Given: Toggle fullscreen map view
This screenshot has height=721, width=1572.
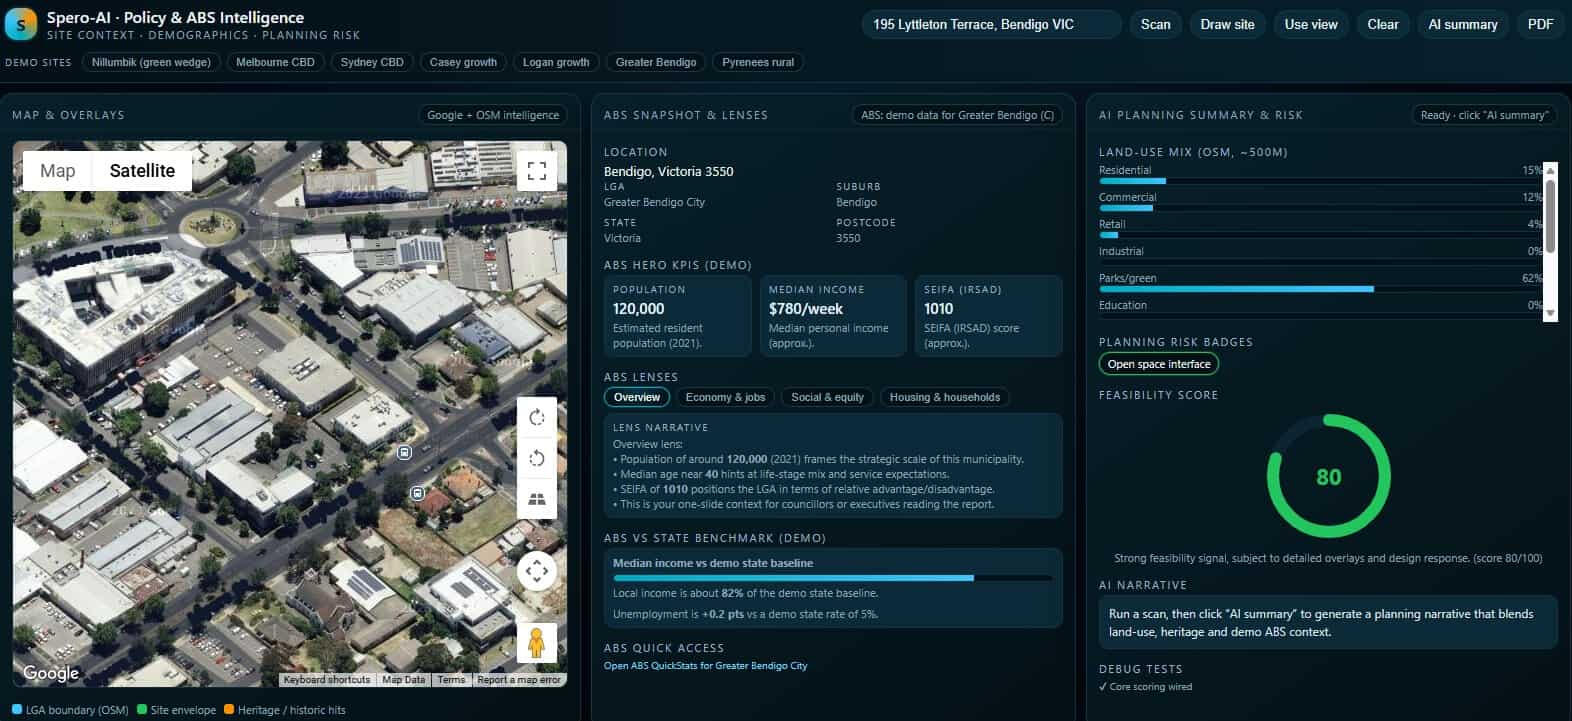Looking at the screenshot, I should click(537, 170).
